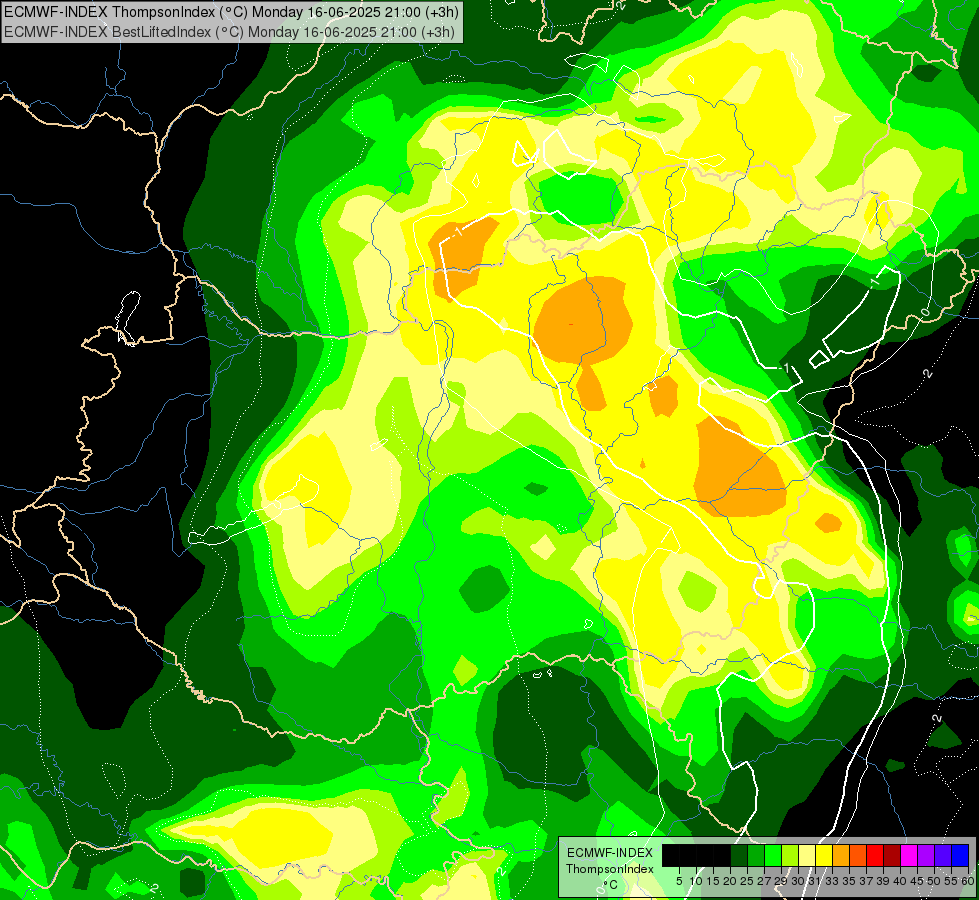Click the legend scale value 45

coord(917,881)
